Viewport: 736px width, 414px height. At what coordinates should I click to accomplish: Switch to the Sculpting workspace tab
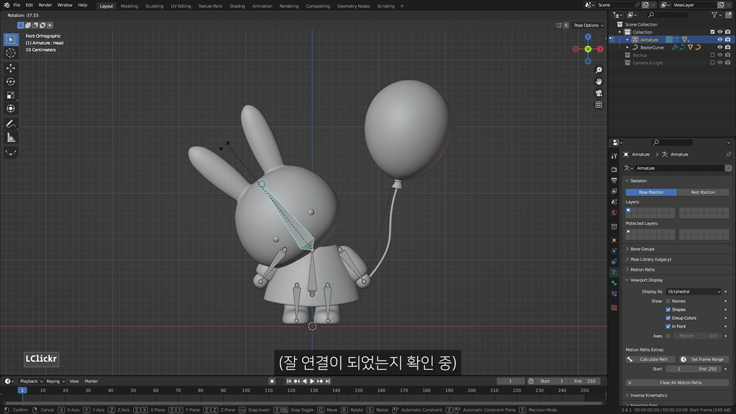click(154, 6)
